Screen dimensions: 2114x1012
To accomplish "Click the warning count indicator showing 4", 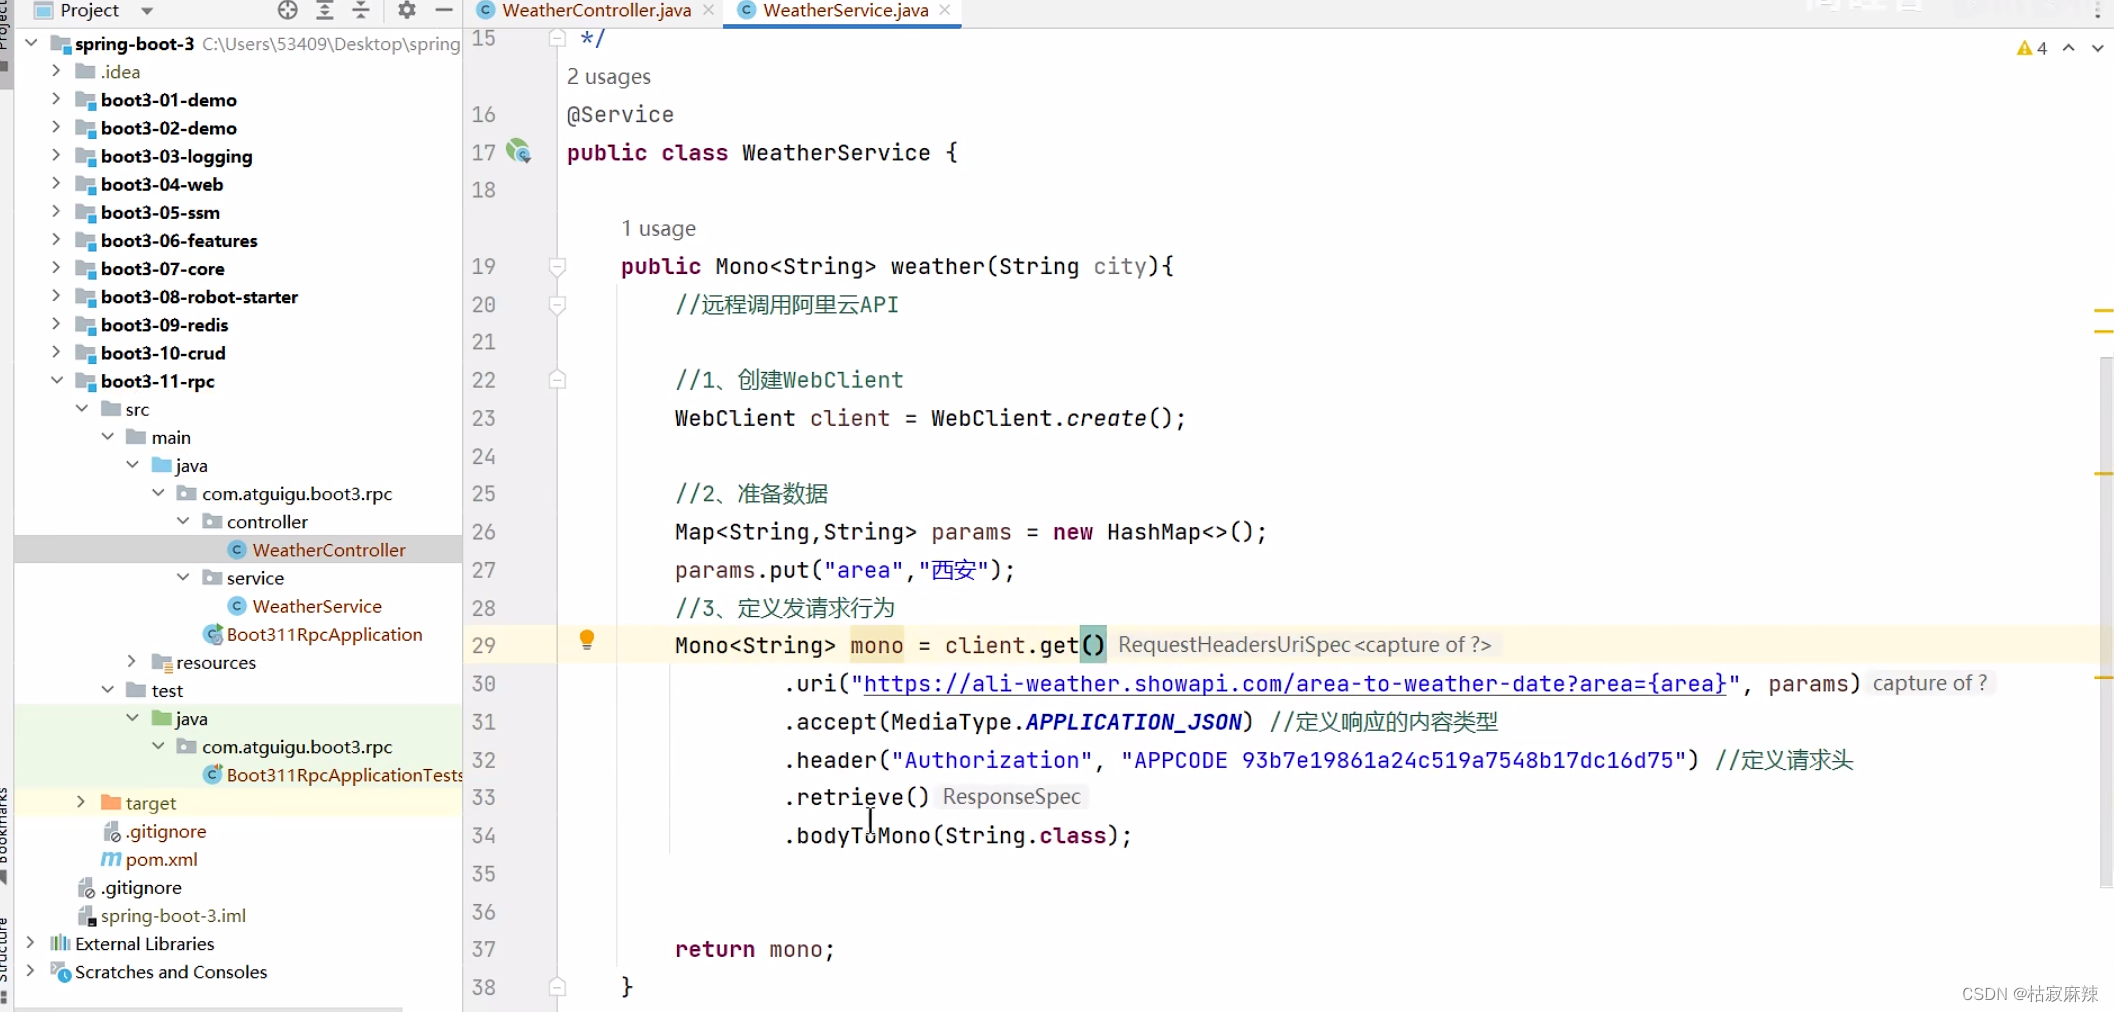I will (2031, 47).
